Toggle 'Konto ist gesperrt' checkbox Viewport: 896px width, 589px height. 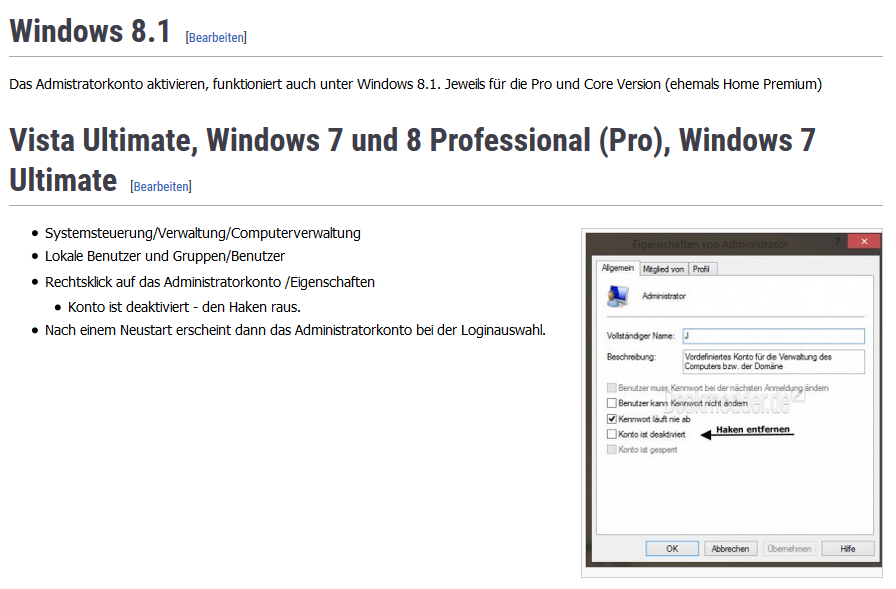point(611,450)
